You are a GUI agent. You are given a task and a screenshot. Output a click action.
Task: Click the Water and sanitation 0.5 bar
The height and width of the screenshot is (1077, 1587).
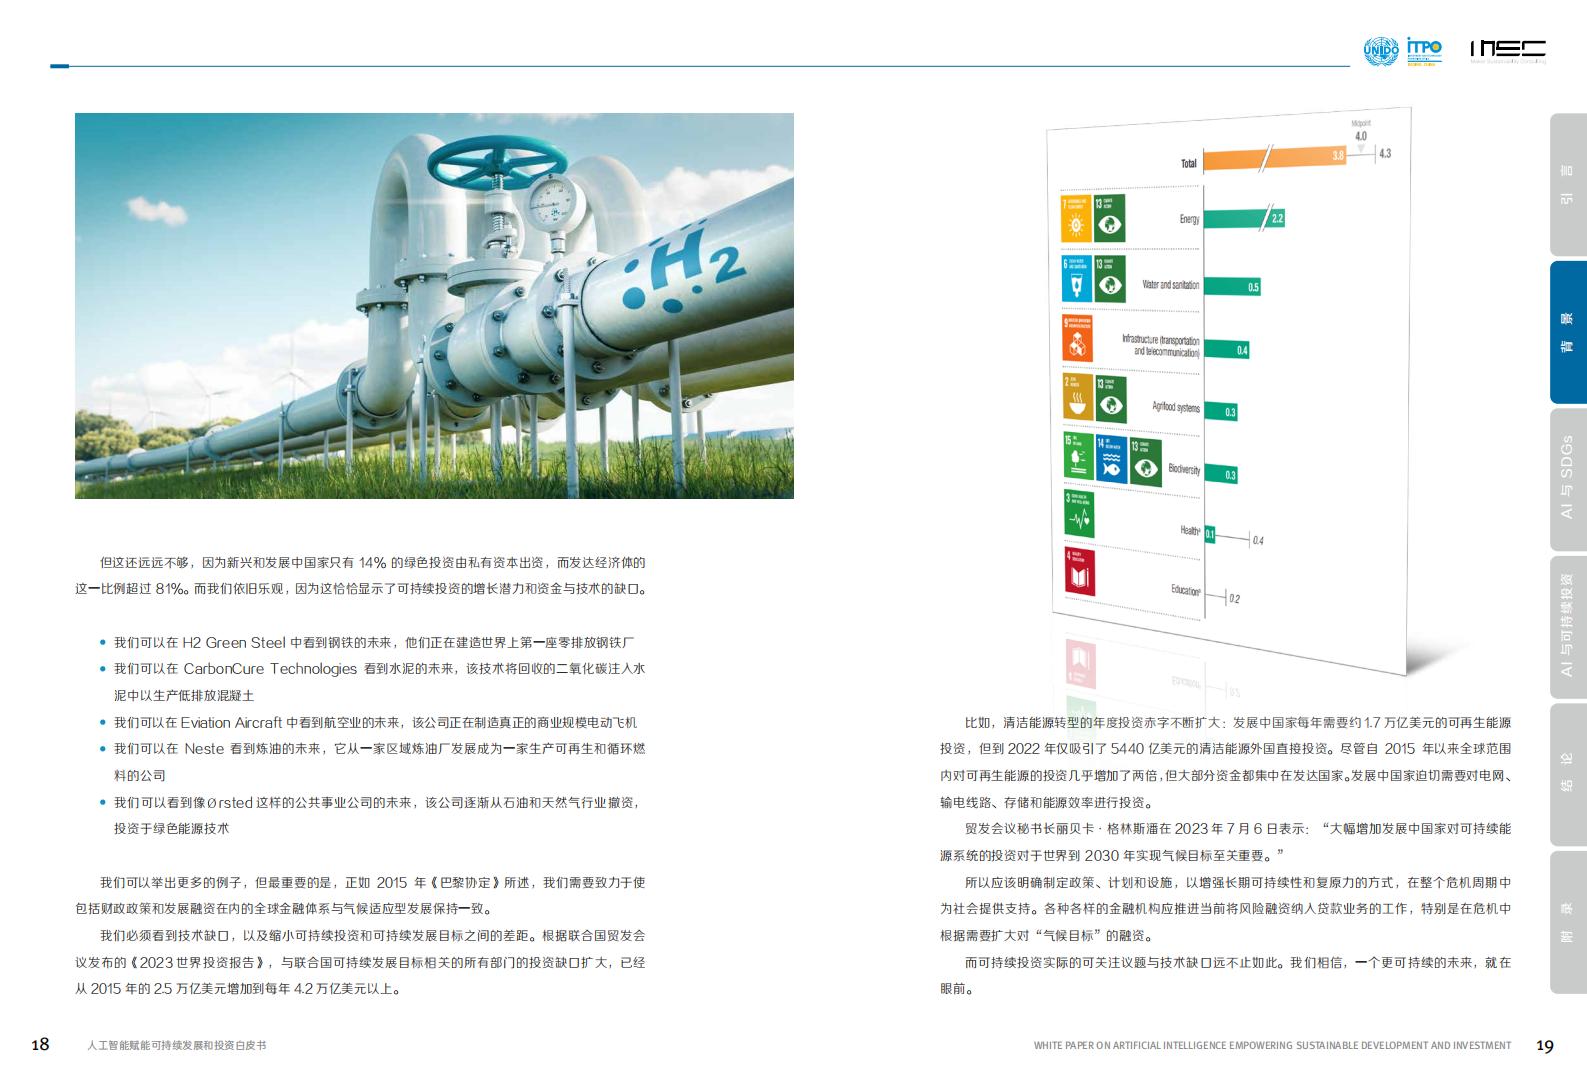1232,286
